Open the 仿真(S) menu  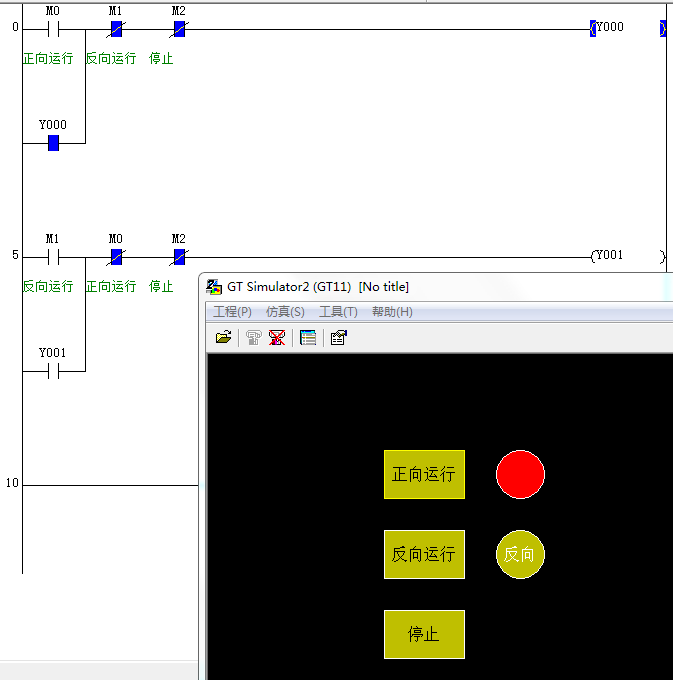[x=285, y=312]
